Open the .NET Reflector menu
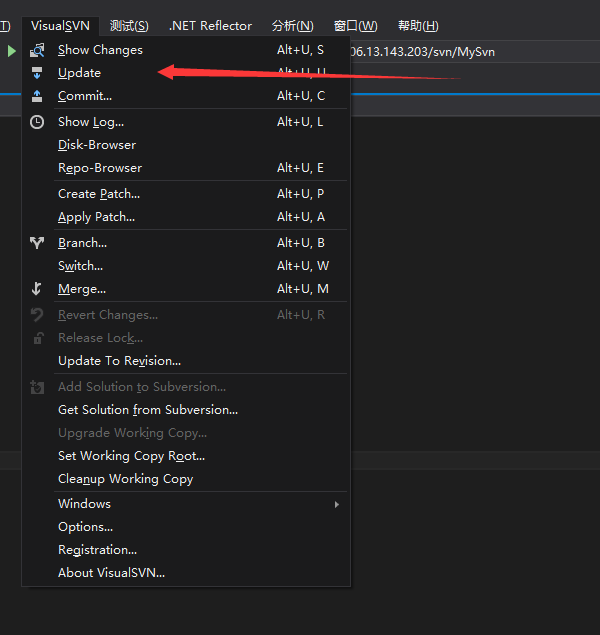 tap(210, 26)
